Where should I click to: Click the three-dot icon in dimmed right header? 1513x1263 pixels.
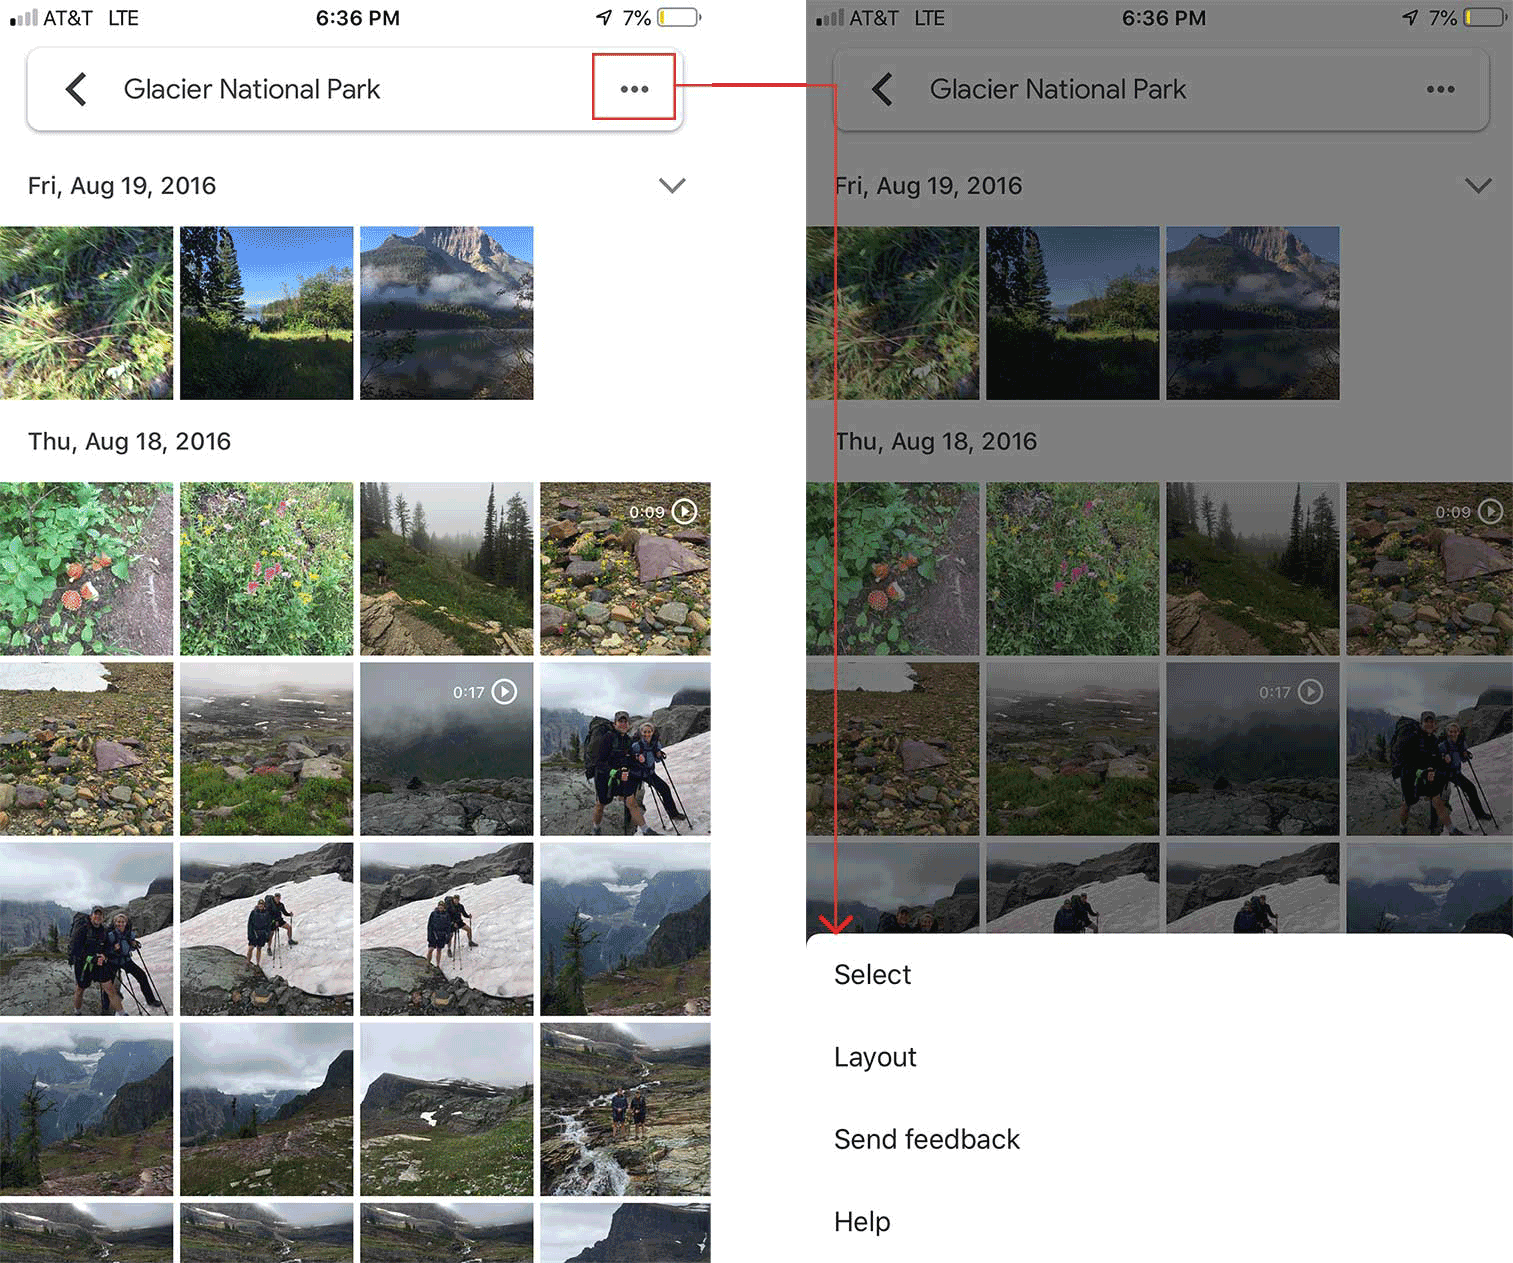pyautogui.click(x=1440, y=89)
